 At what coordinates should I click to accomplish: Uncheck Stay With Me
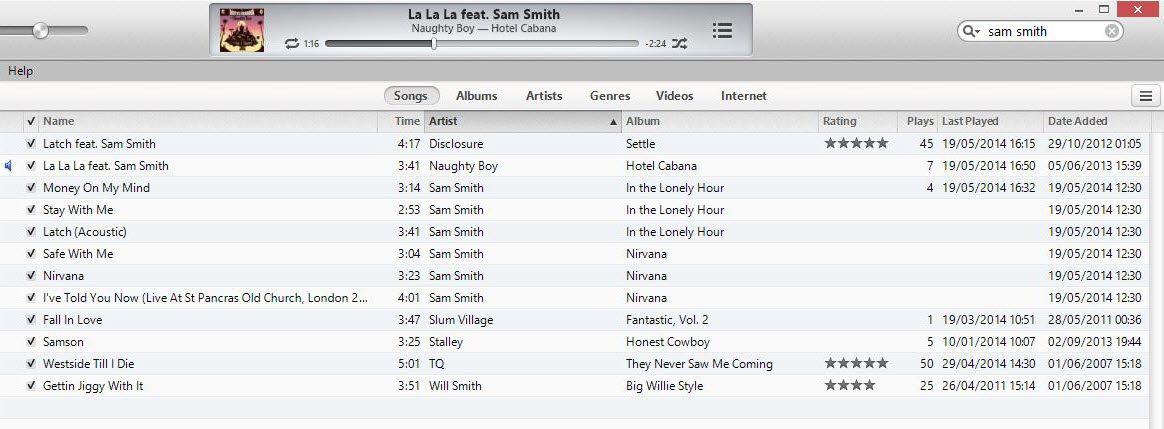[30, 210]
